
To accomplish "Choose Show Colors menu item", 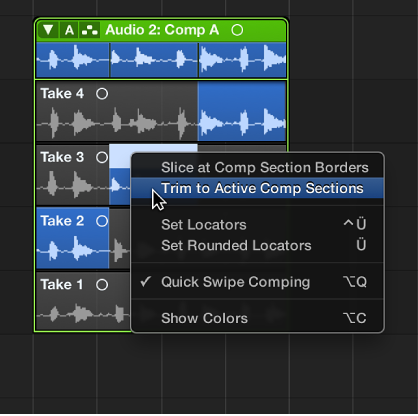I will 258,318.
